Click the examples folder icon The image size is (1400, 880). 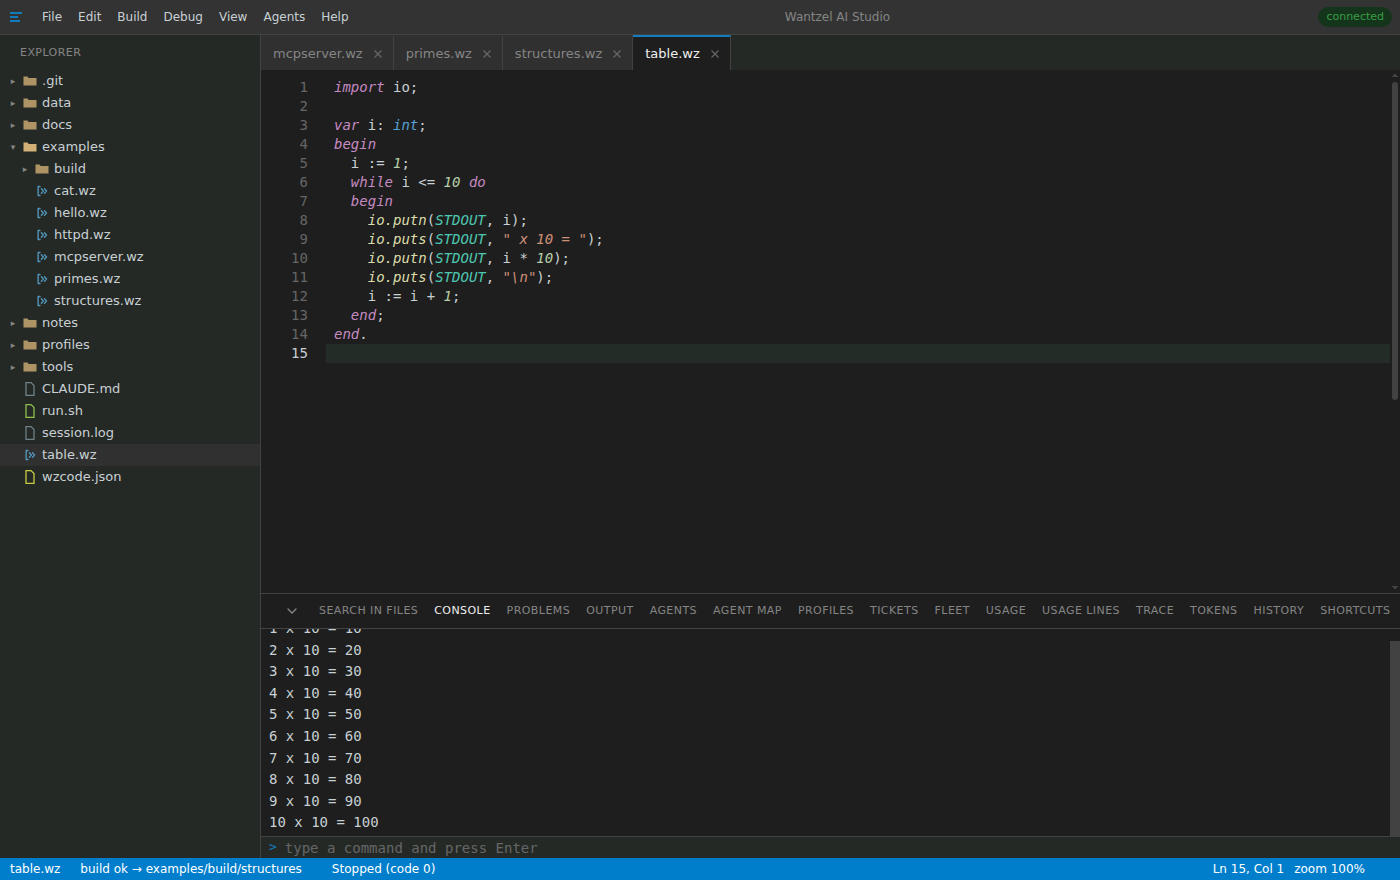coord(30,147)
